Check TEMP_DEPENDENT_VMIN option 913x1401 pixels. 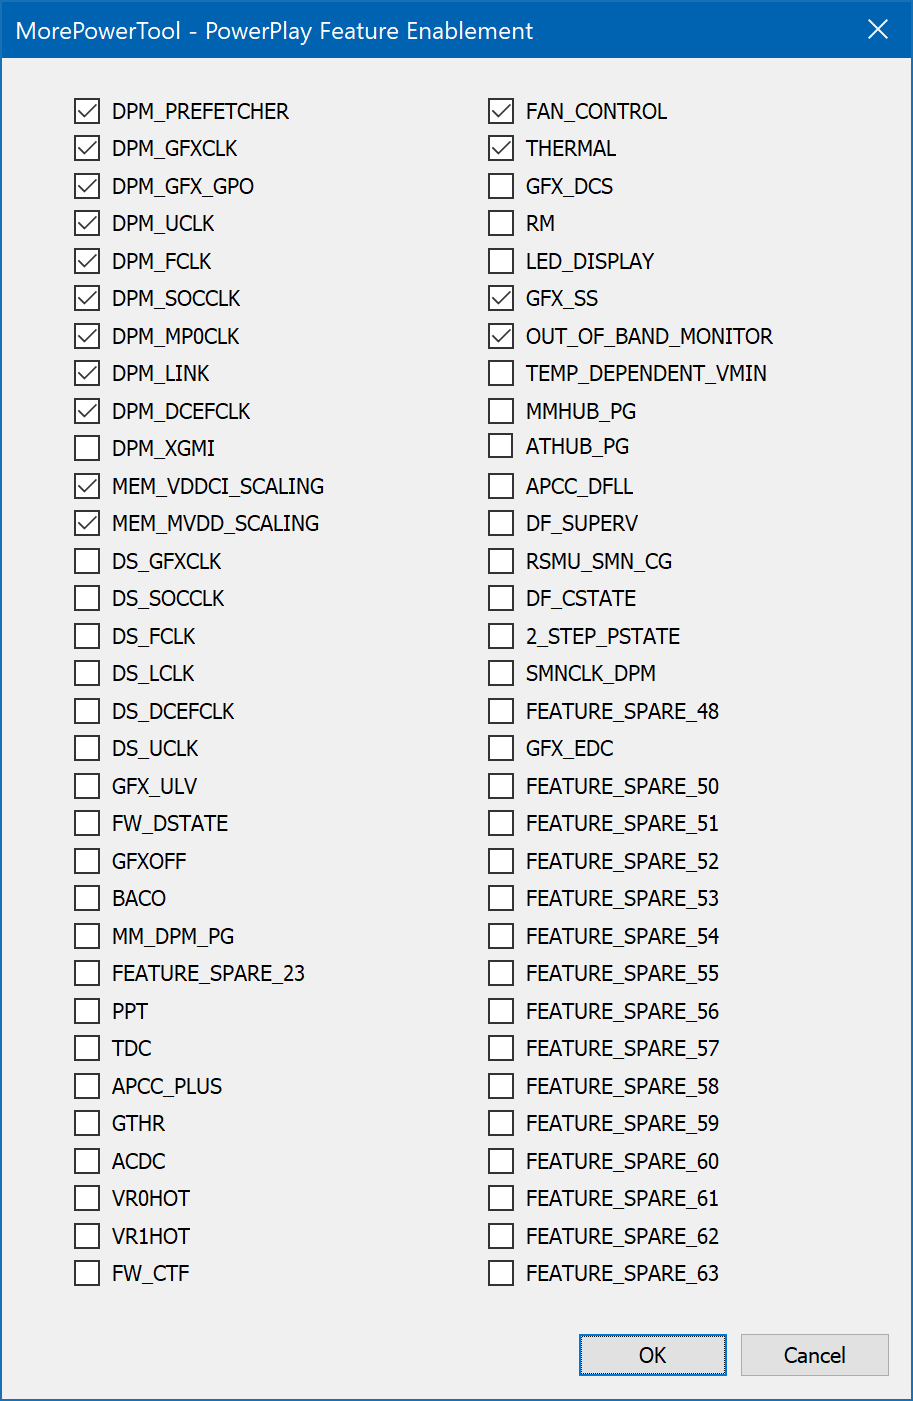click(x=501, y=373)
